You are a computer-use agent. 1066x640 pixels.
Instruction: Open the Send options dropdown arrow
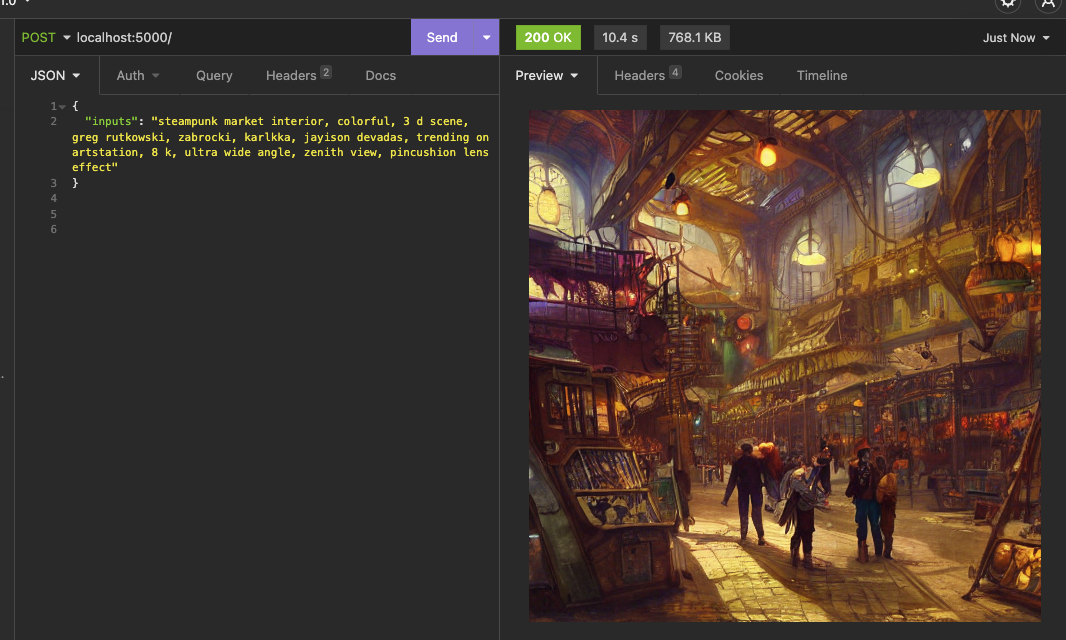click(486, 37)
